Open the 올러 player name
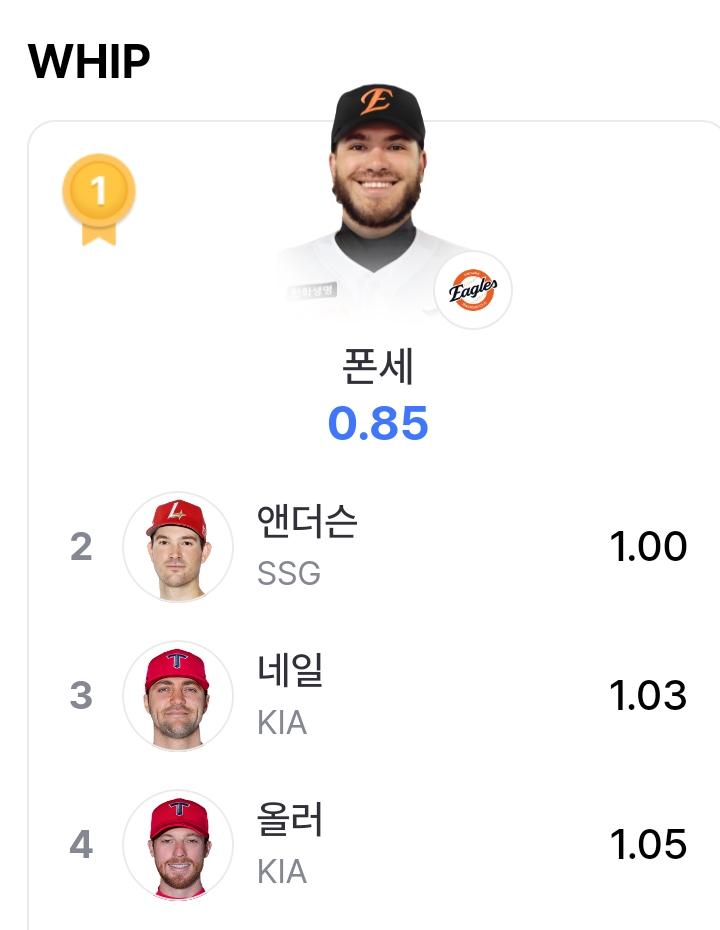The height and width of the screenshot is (930, 720). 289,819
